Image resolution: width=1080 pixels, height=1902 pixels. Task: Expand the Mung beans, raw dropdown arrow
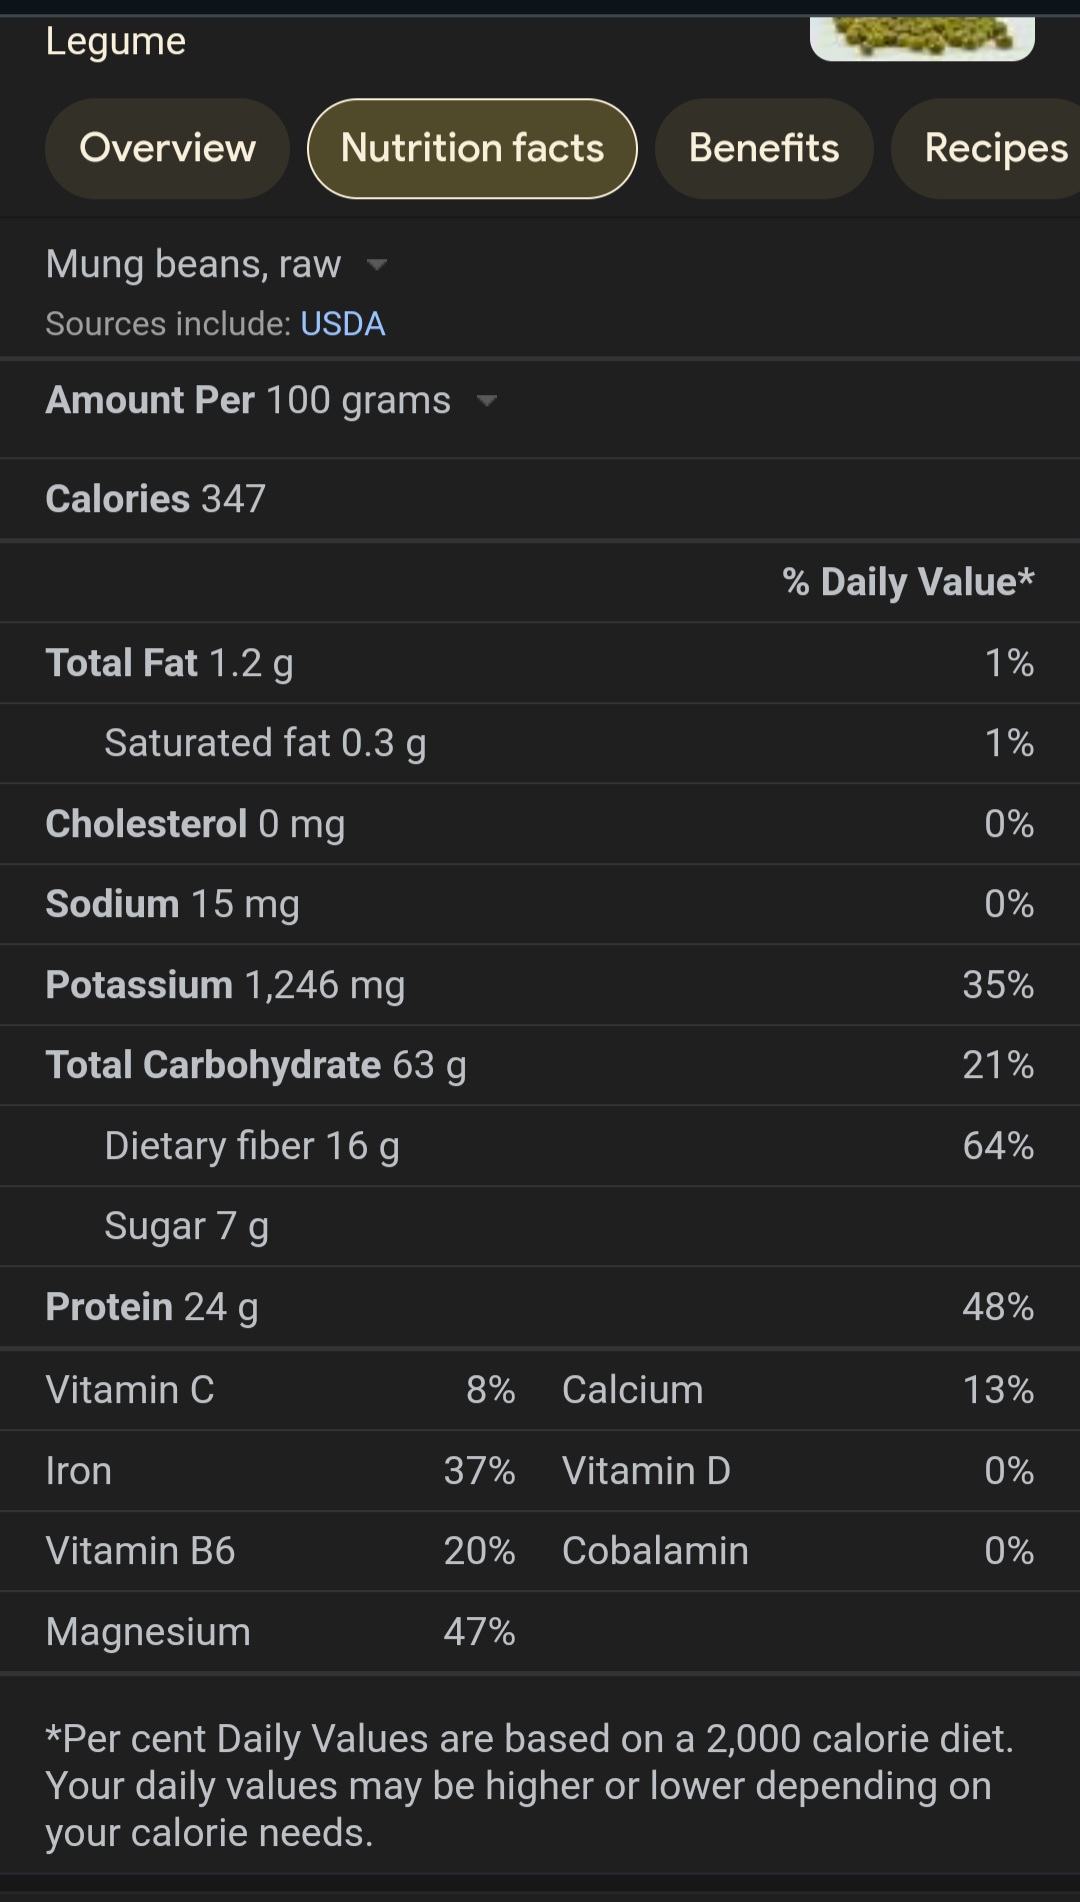pyautogui.click(x=377, y=265)
